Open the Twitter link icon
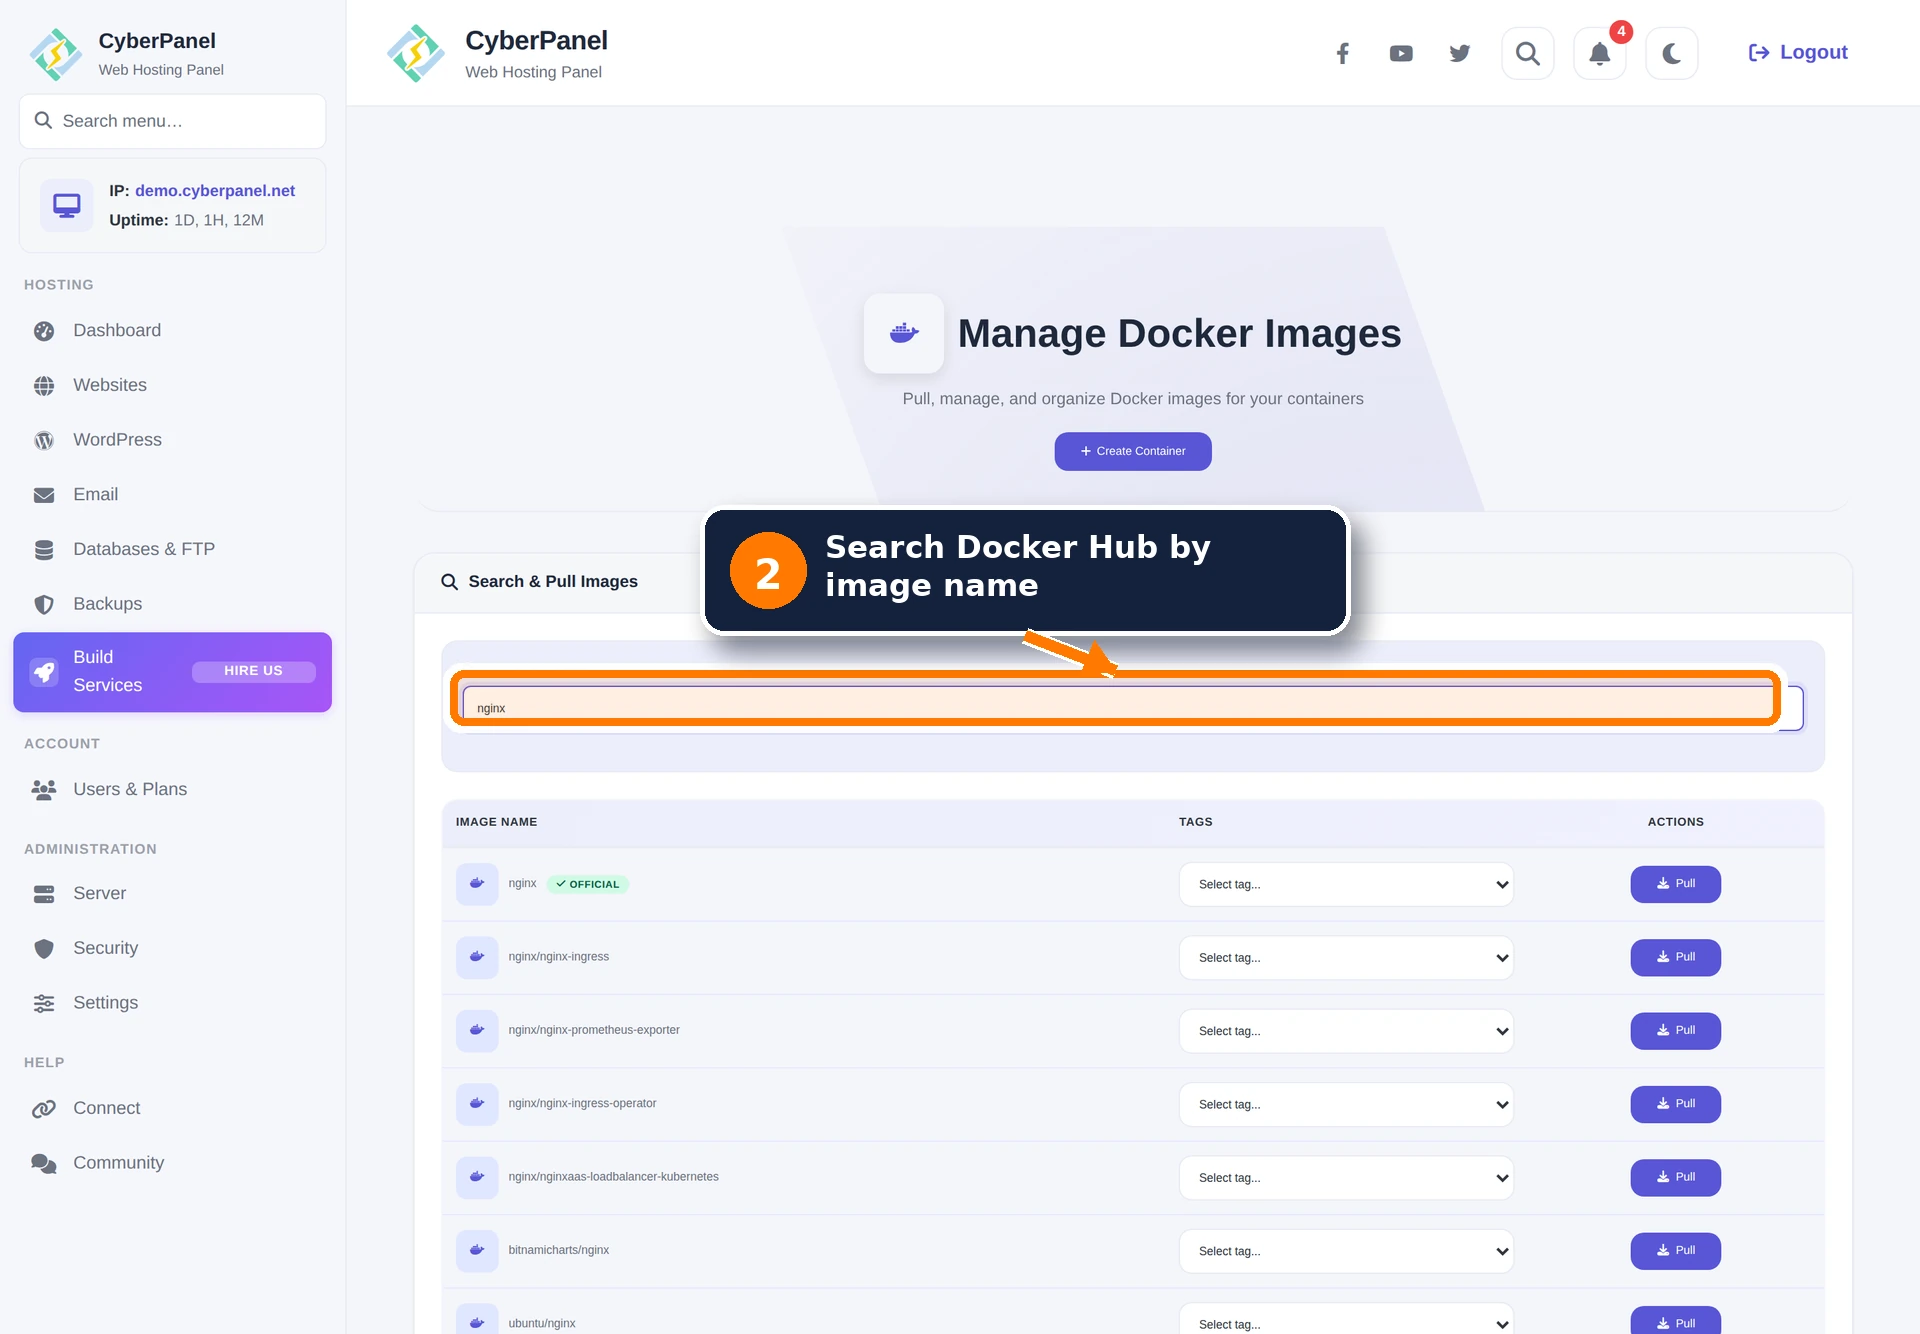1920x1334 pixels. (1460, 53)
